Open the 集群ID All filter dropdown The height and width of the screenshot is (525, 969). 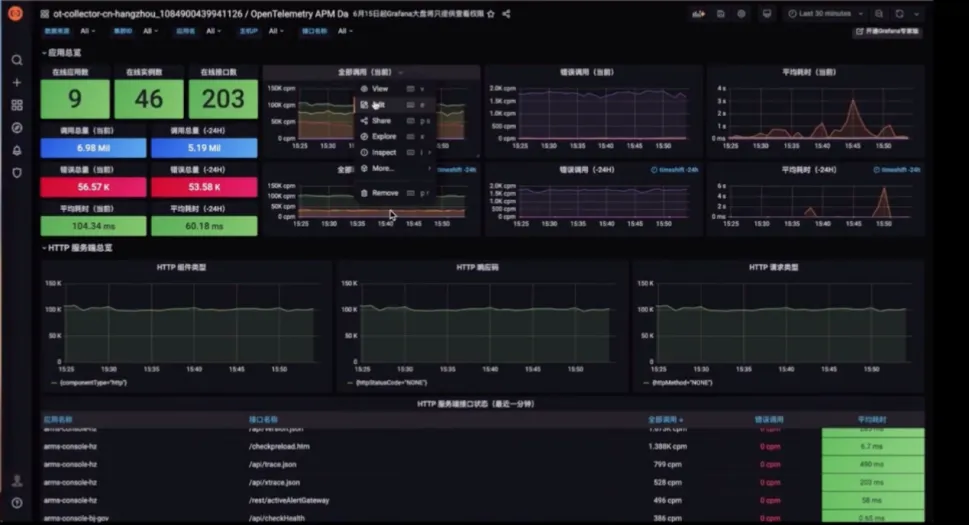click(150, 31)
